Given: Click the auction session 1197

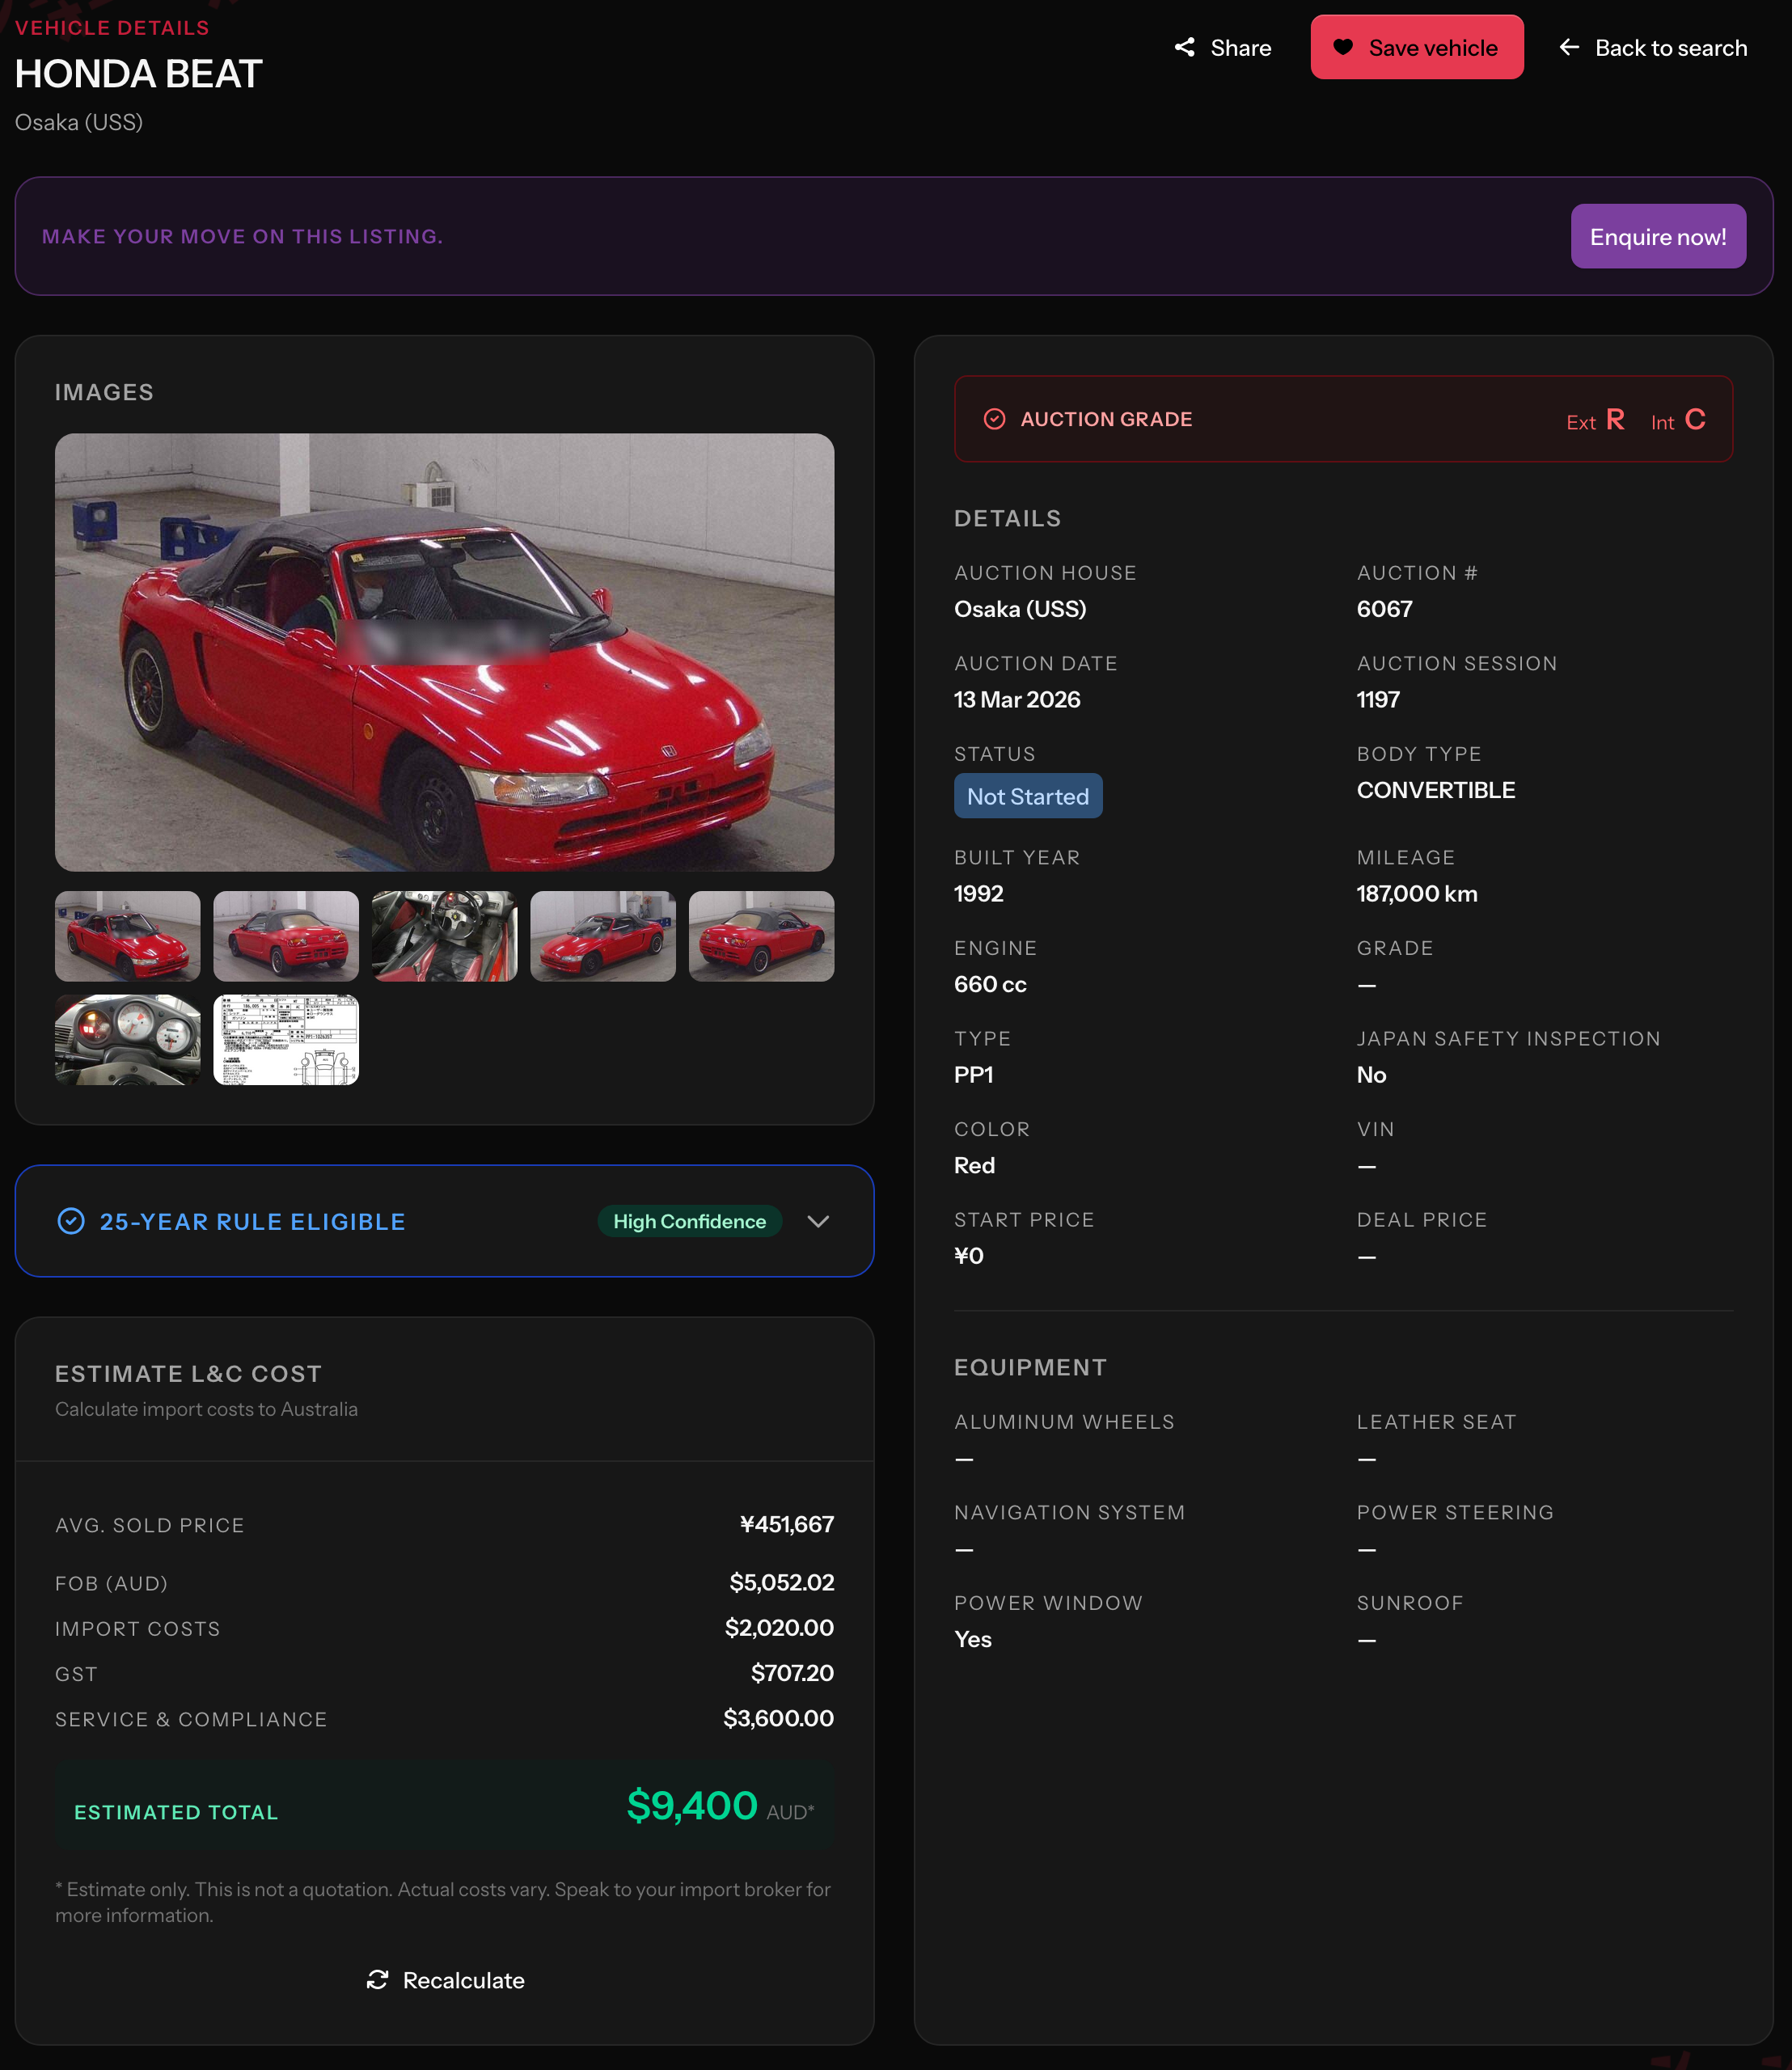Looking at the screenshot, I should (1378, 699).
